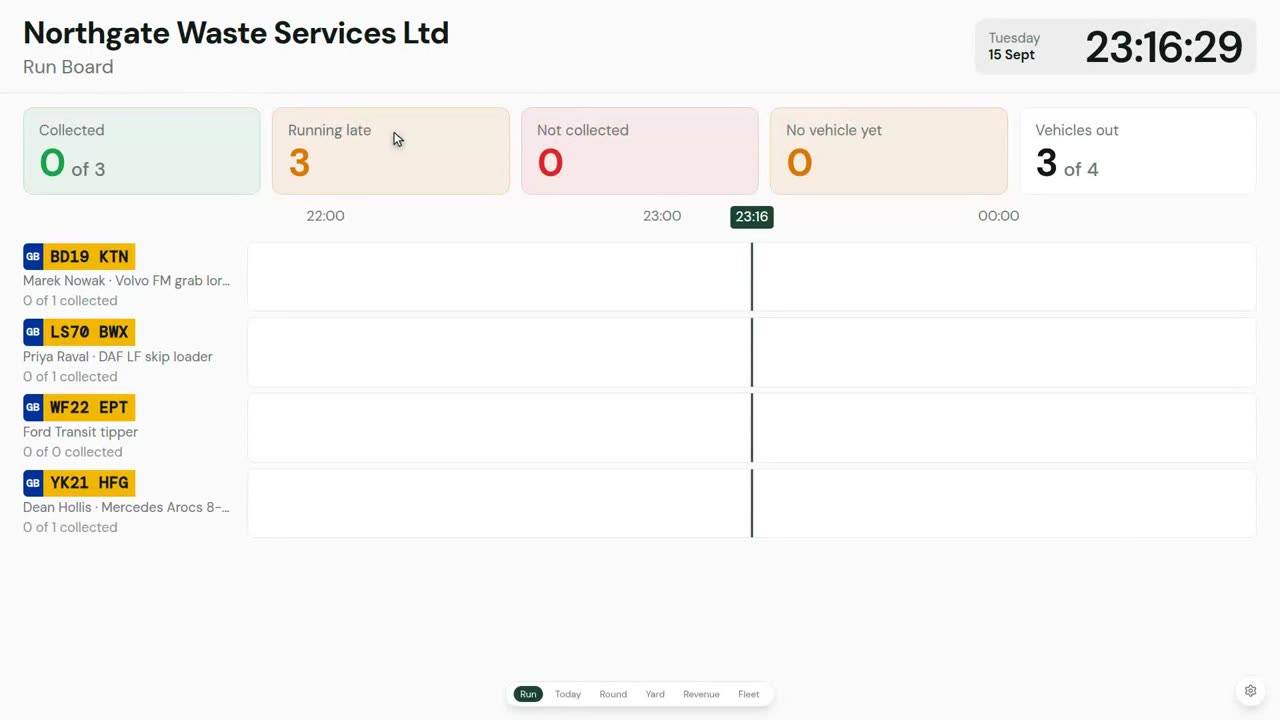The width and height of the screenshot is (1280, 720).
Task: Click Ford Transit tipper description
Action: 81,432
